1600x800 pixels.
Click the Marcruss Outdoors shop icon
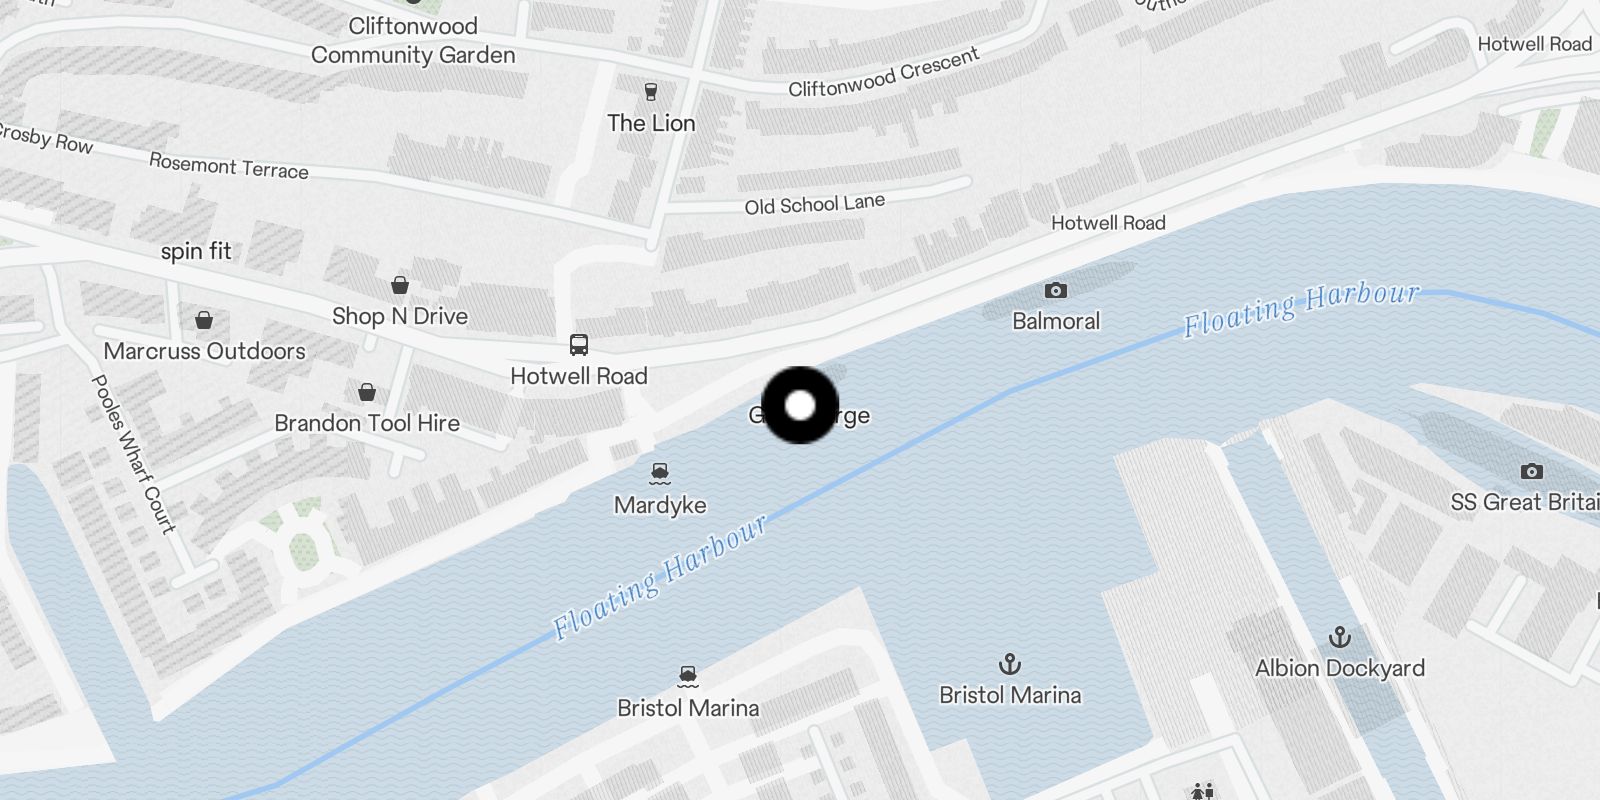pyautogui.click(x=204, y=320)
